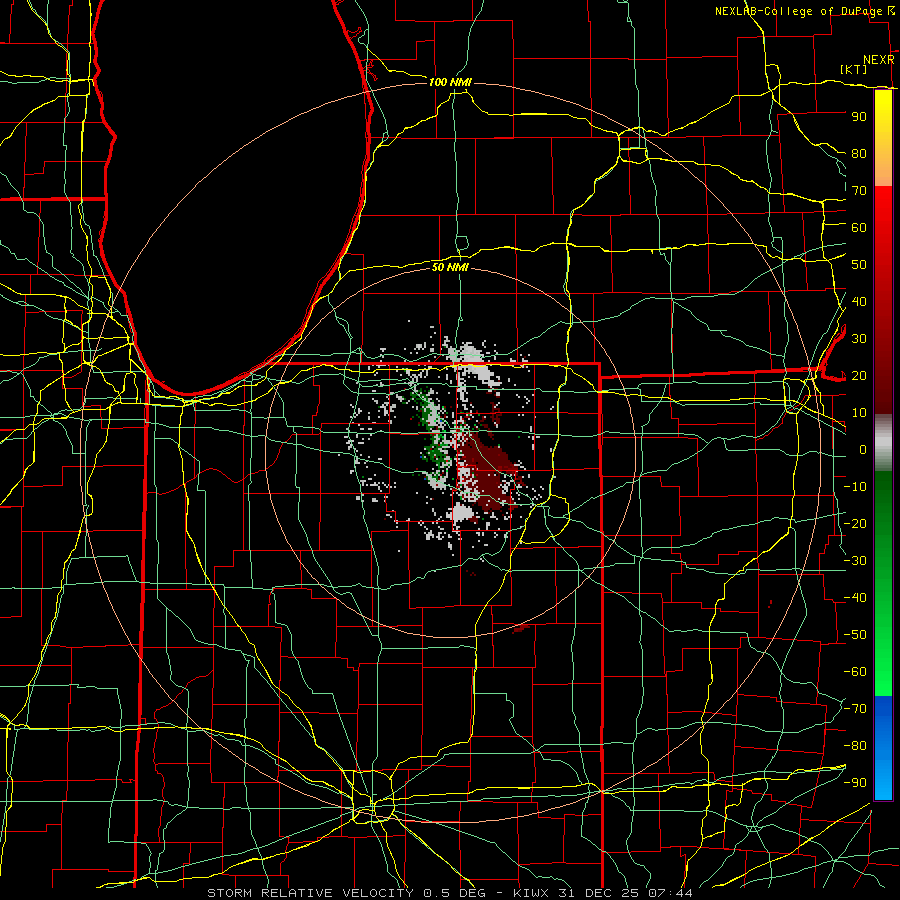Click the NEXR label at the top right
Screen dimensions: 900x900
tap(879, 60)
